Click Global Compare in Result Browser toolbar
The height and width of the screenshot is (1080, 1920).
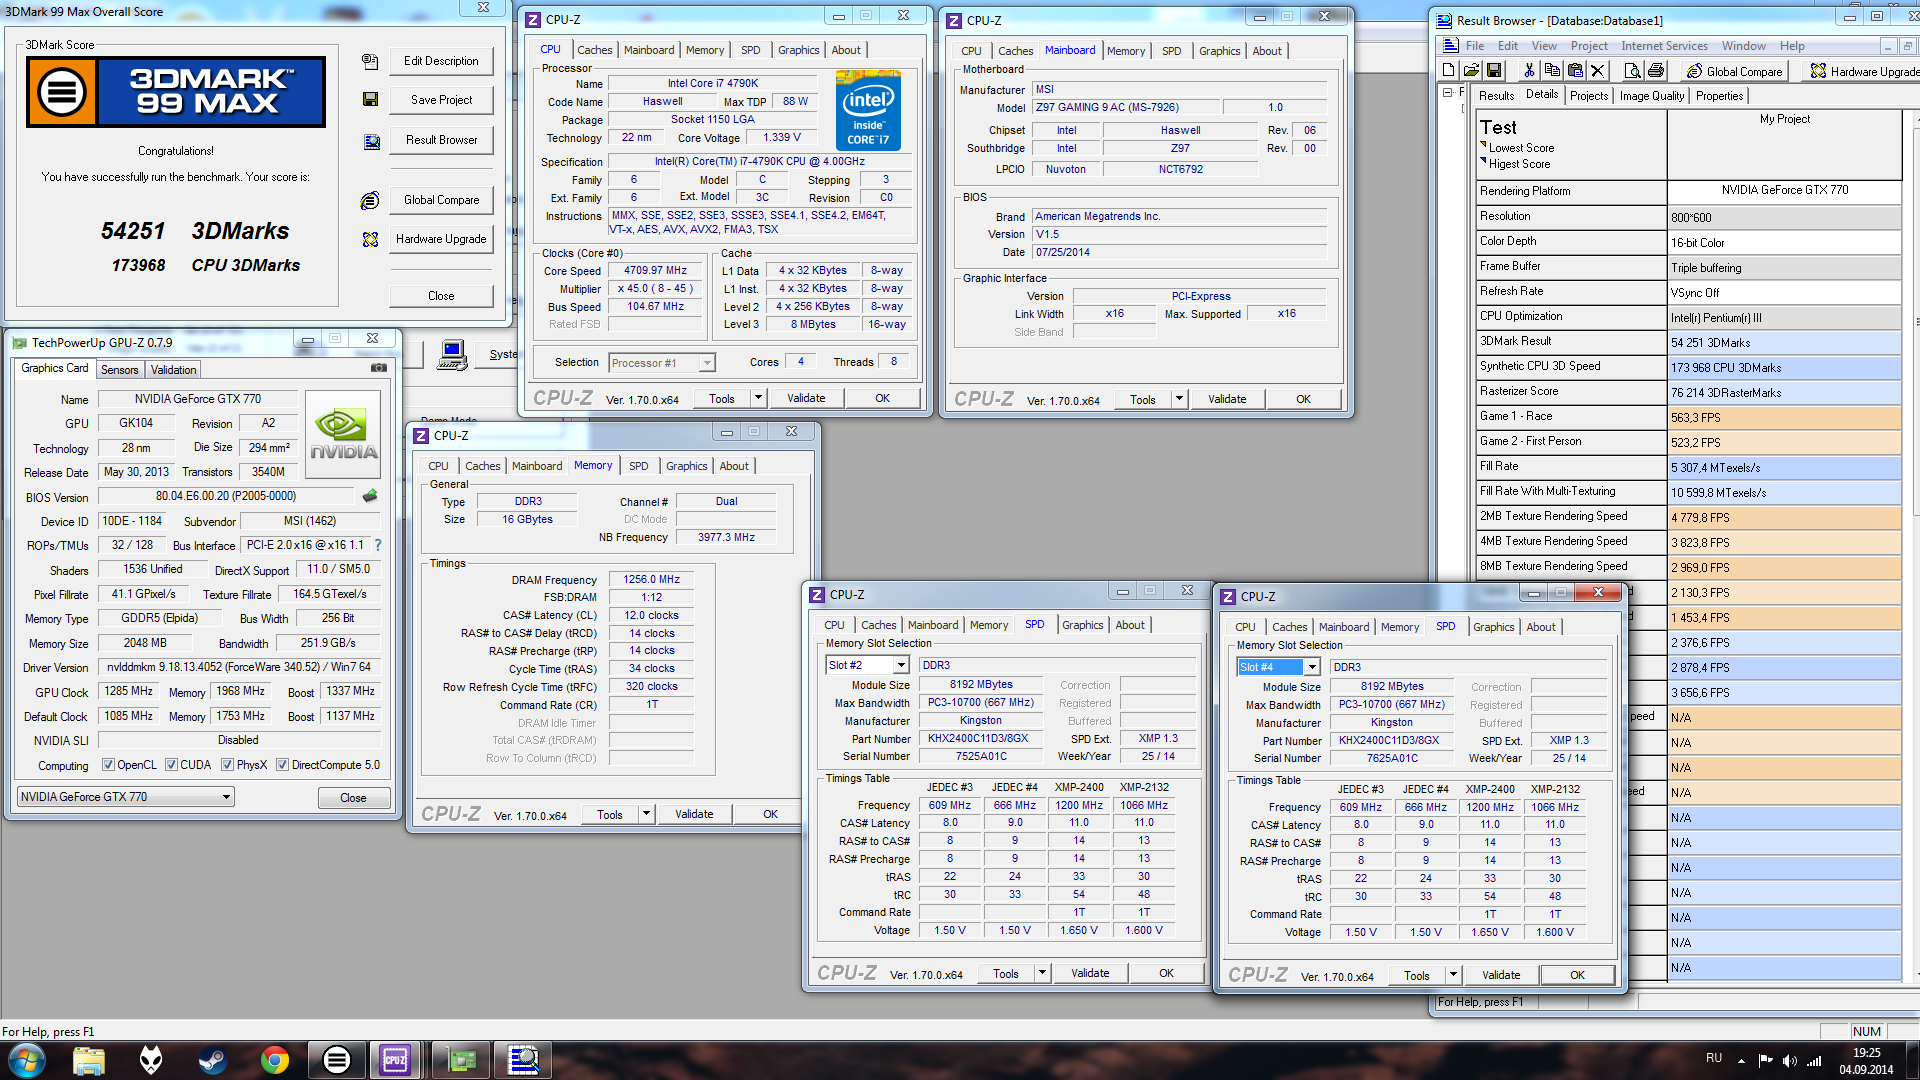click(x=1735, y=71)
